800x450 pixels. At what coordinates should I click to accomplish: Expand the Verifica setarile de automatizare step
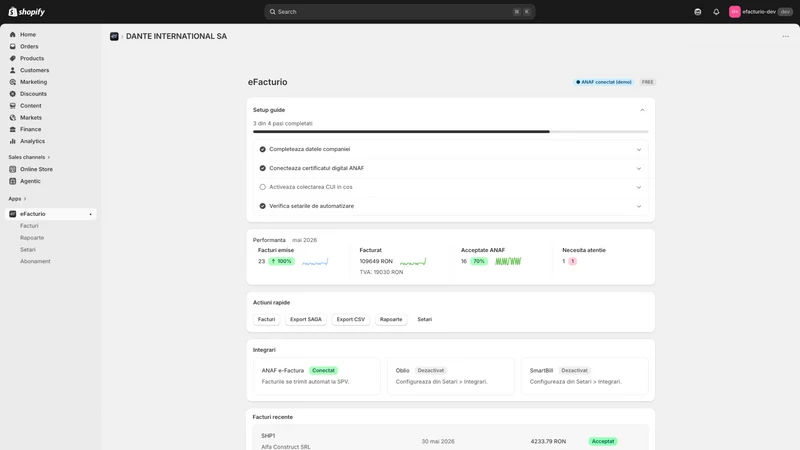point(639,207)
